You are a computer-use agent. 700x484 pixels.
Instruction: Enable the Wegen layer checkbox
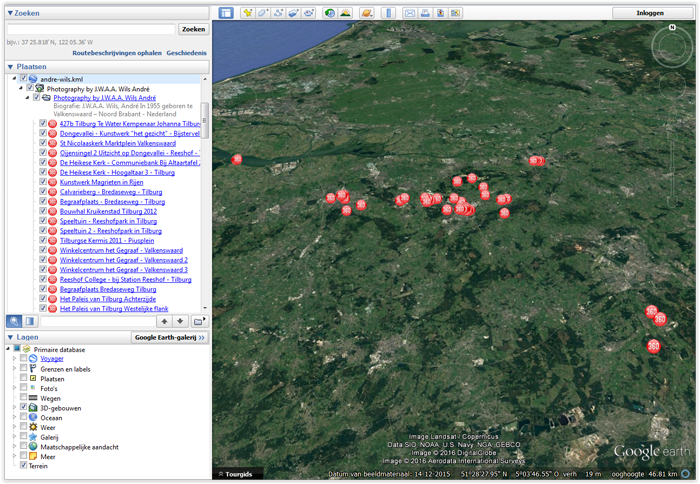24,397
